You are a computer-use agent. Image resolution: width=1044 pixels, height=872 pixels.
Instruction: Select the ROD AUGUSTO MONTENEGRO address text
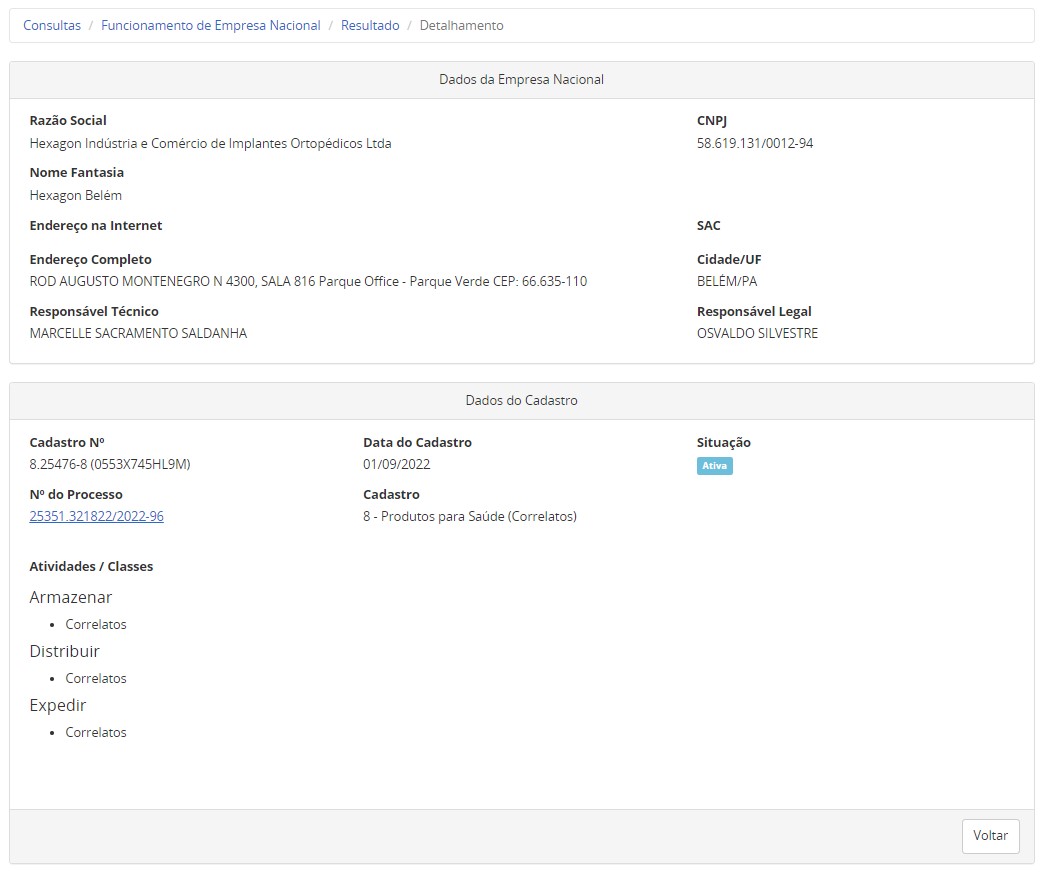308,282
